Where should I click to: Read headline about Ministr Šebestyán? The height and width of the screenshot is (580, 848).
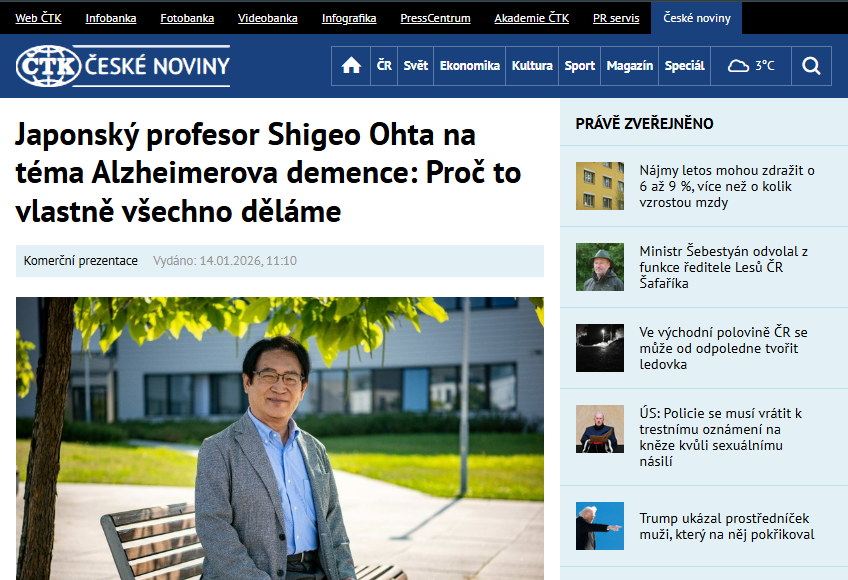pyautogui.click(x=723, y=267)
